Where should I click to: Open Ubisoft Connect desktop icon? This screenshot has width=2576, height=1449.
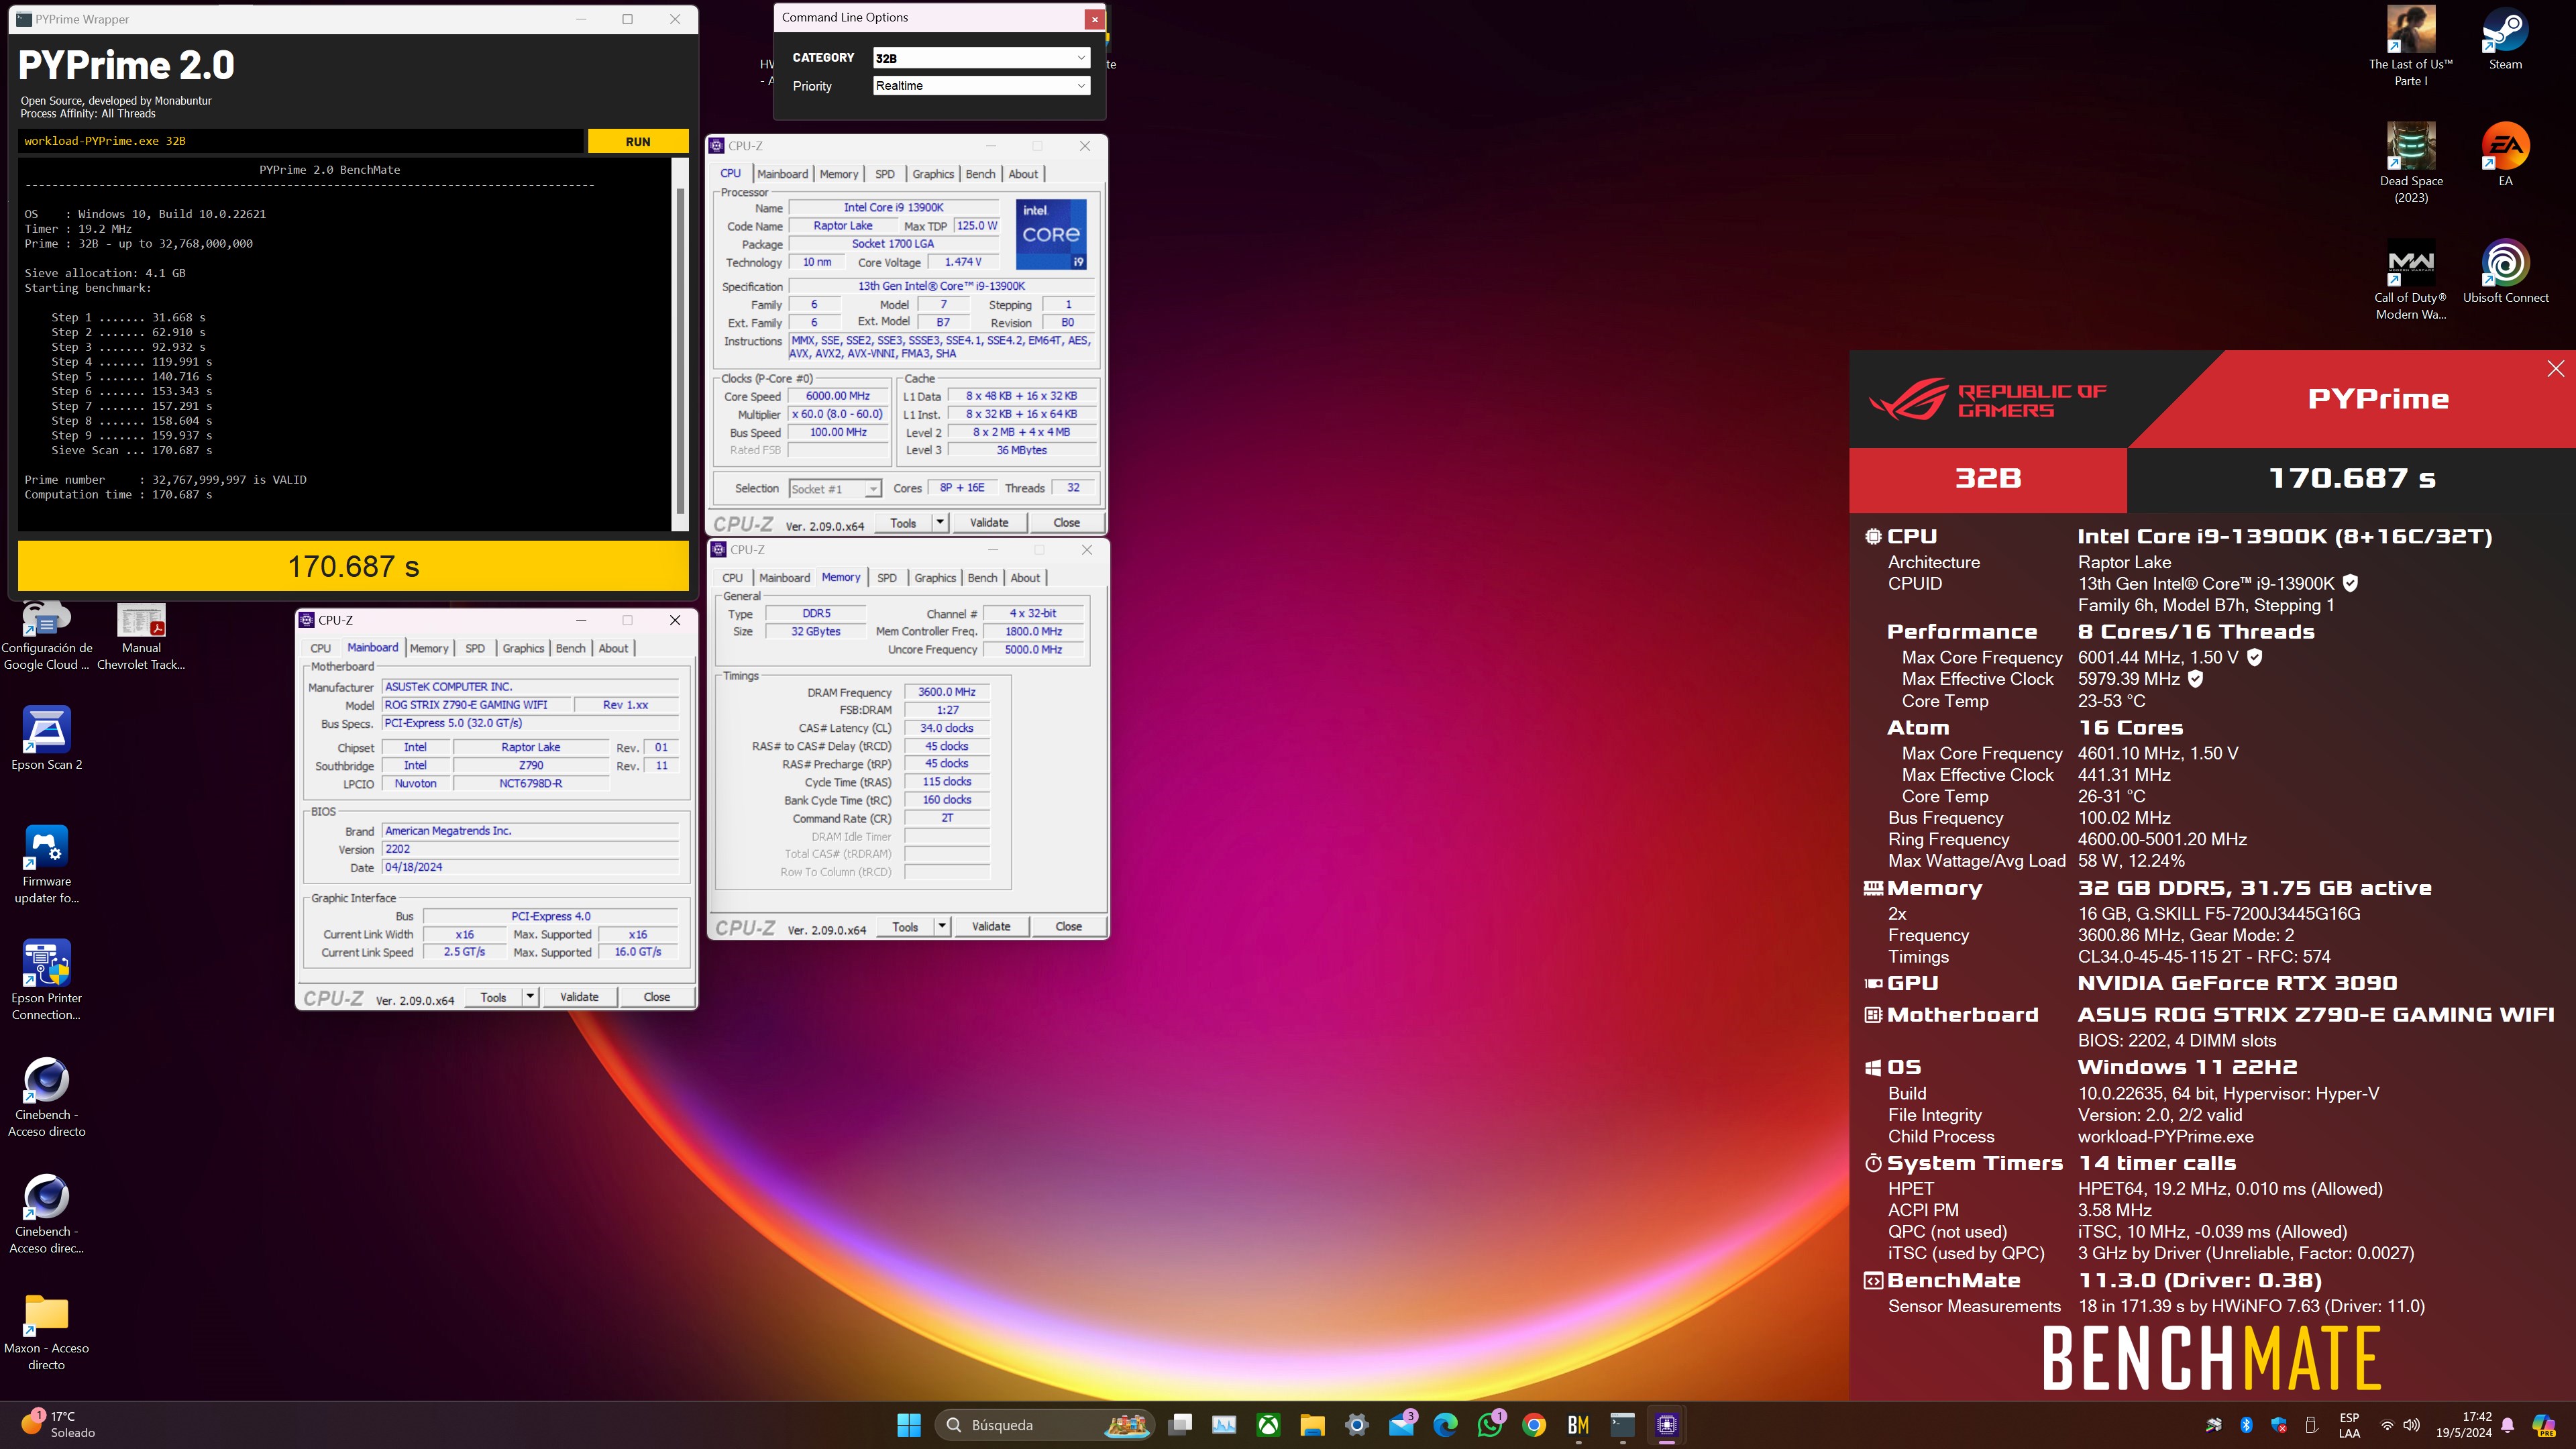click(2504, 271)
